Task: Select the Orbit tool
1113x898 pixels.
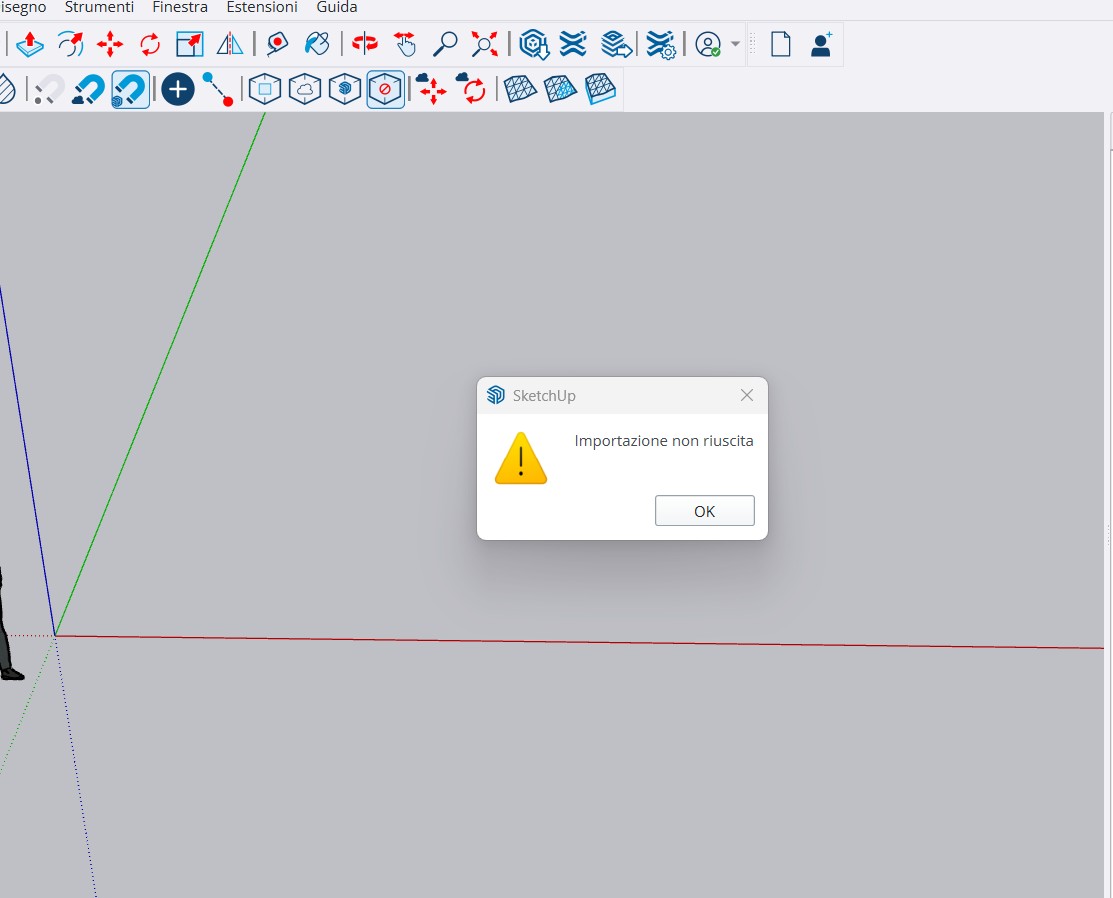Action: 365,44
